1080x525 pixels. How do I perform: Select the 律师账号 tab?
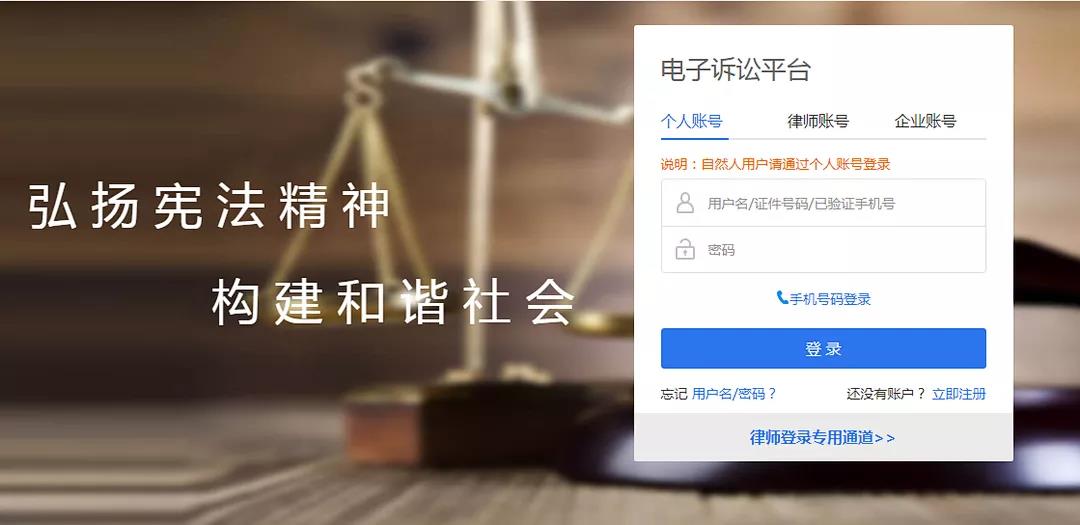click(x=818, y=122)
